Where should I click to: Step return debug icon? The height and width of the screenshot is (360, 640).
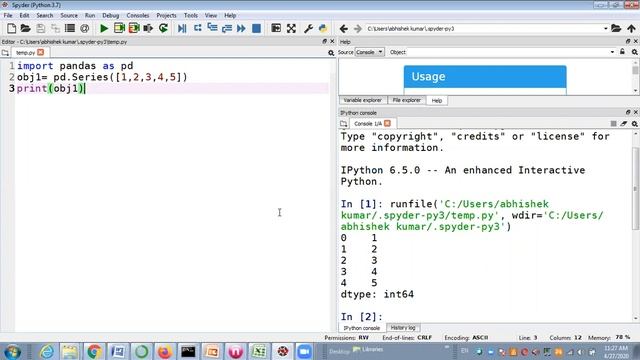(x=227, y=28)
